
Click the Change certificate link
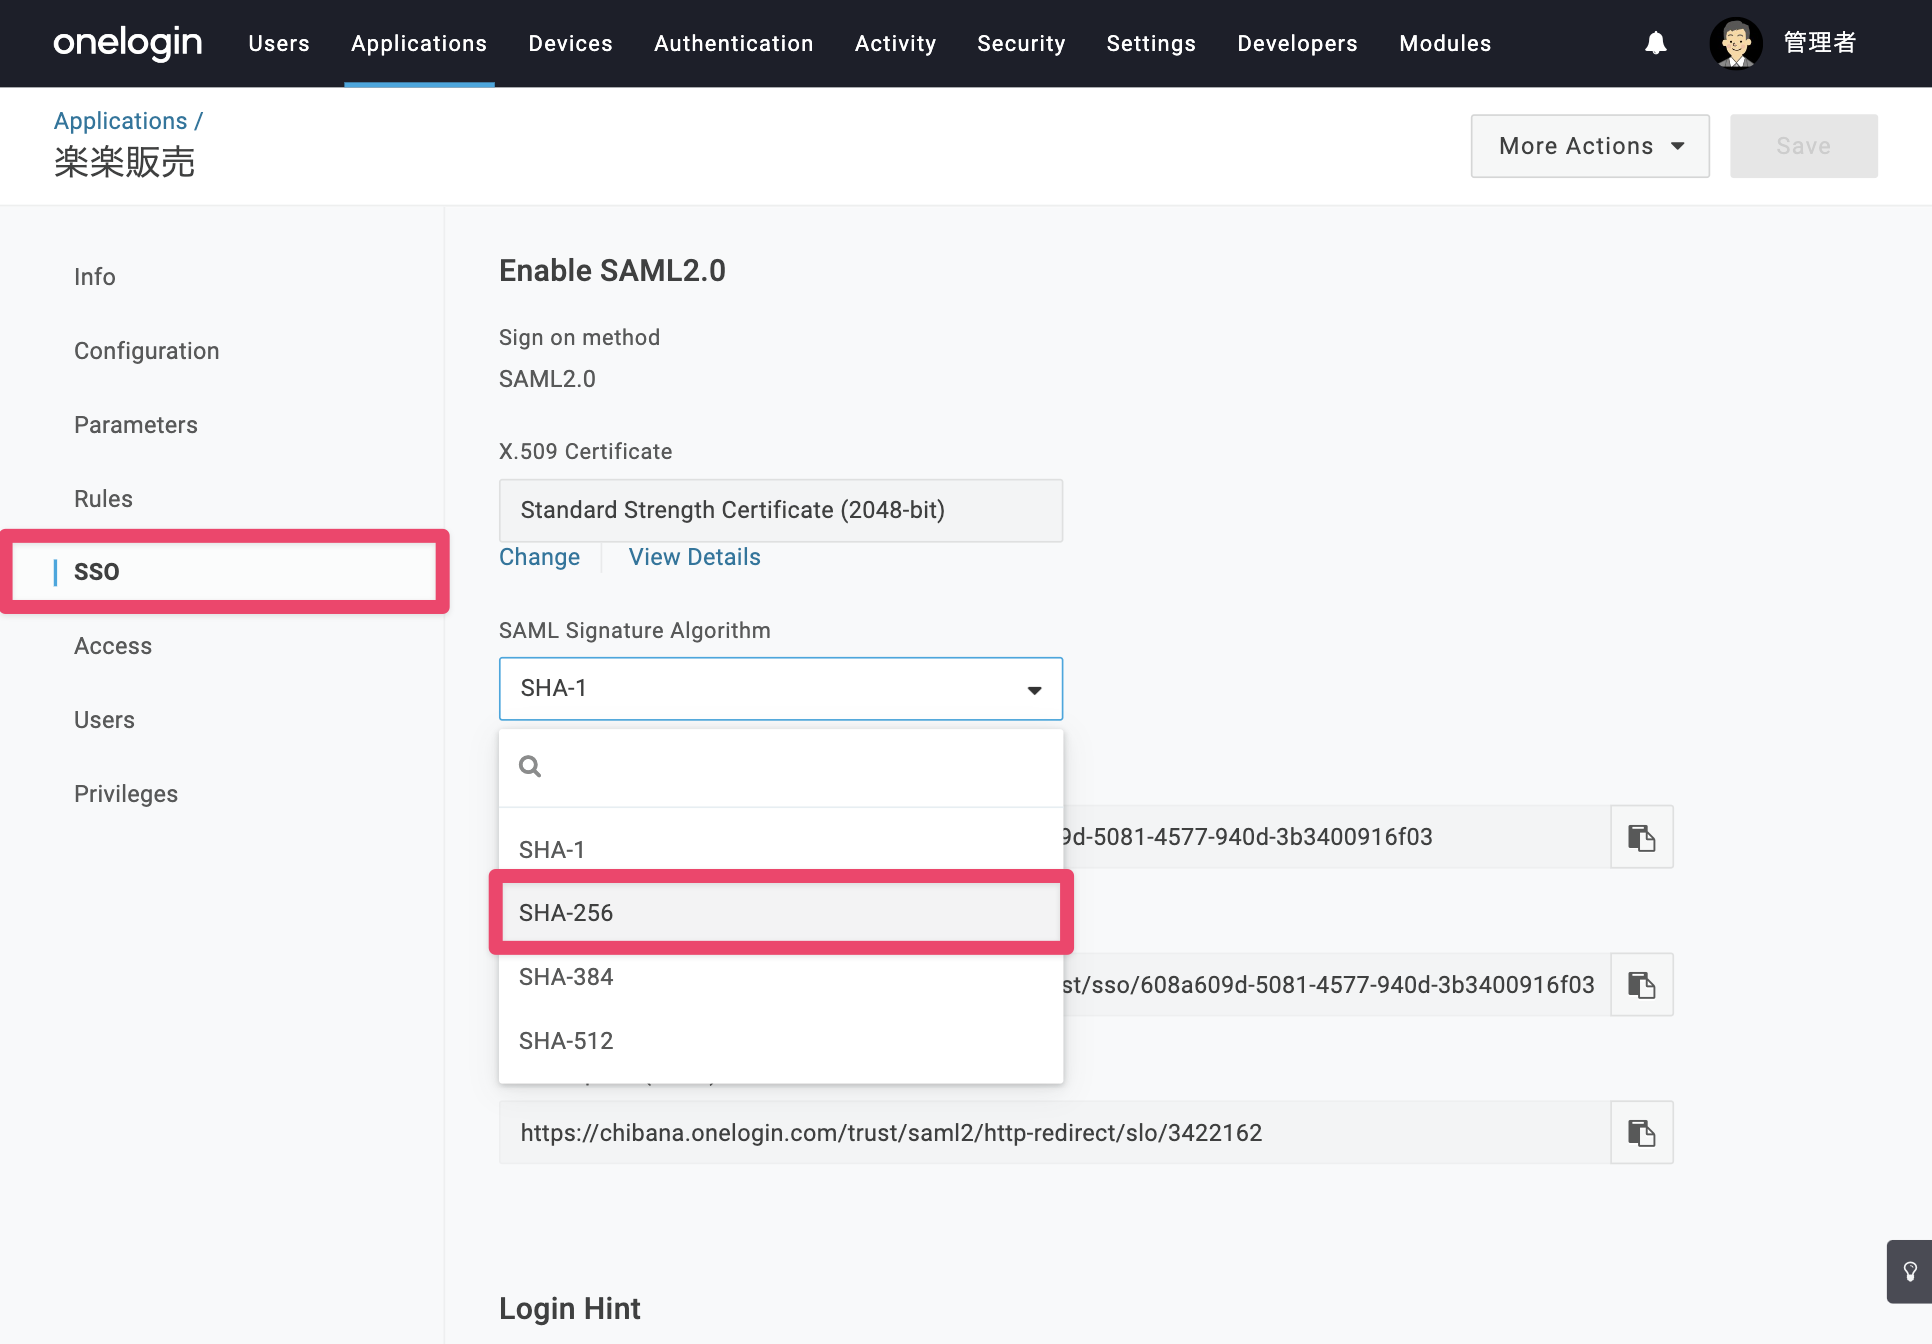pos(539,557)
